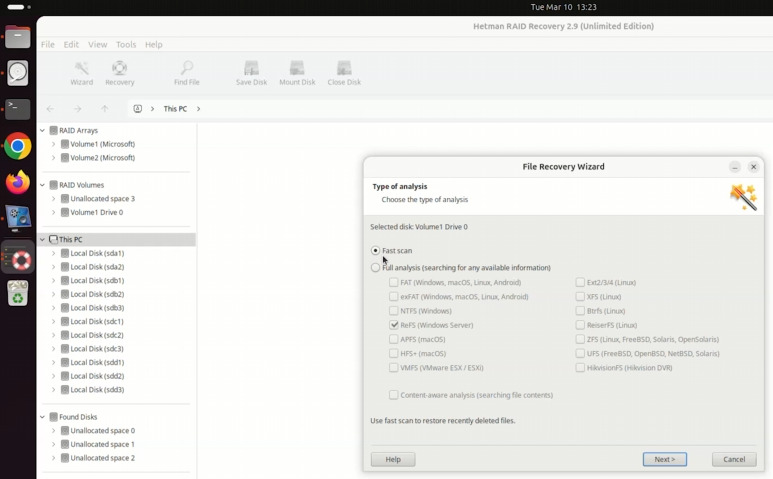Click the Help button in wizard
Image resolution: width=773 pixels, height=479 pixels.
[x=393, y=459]
